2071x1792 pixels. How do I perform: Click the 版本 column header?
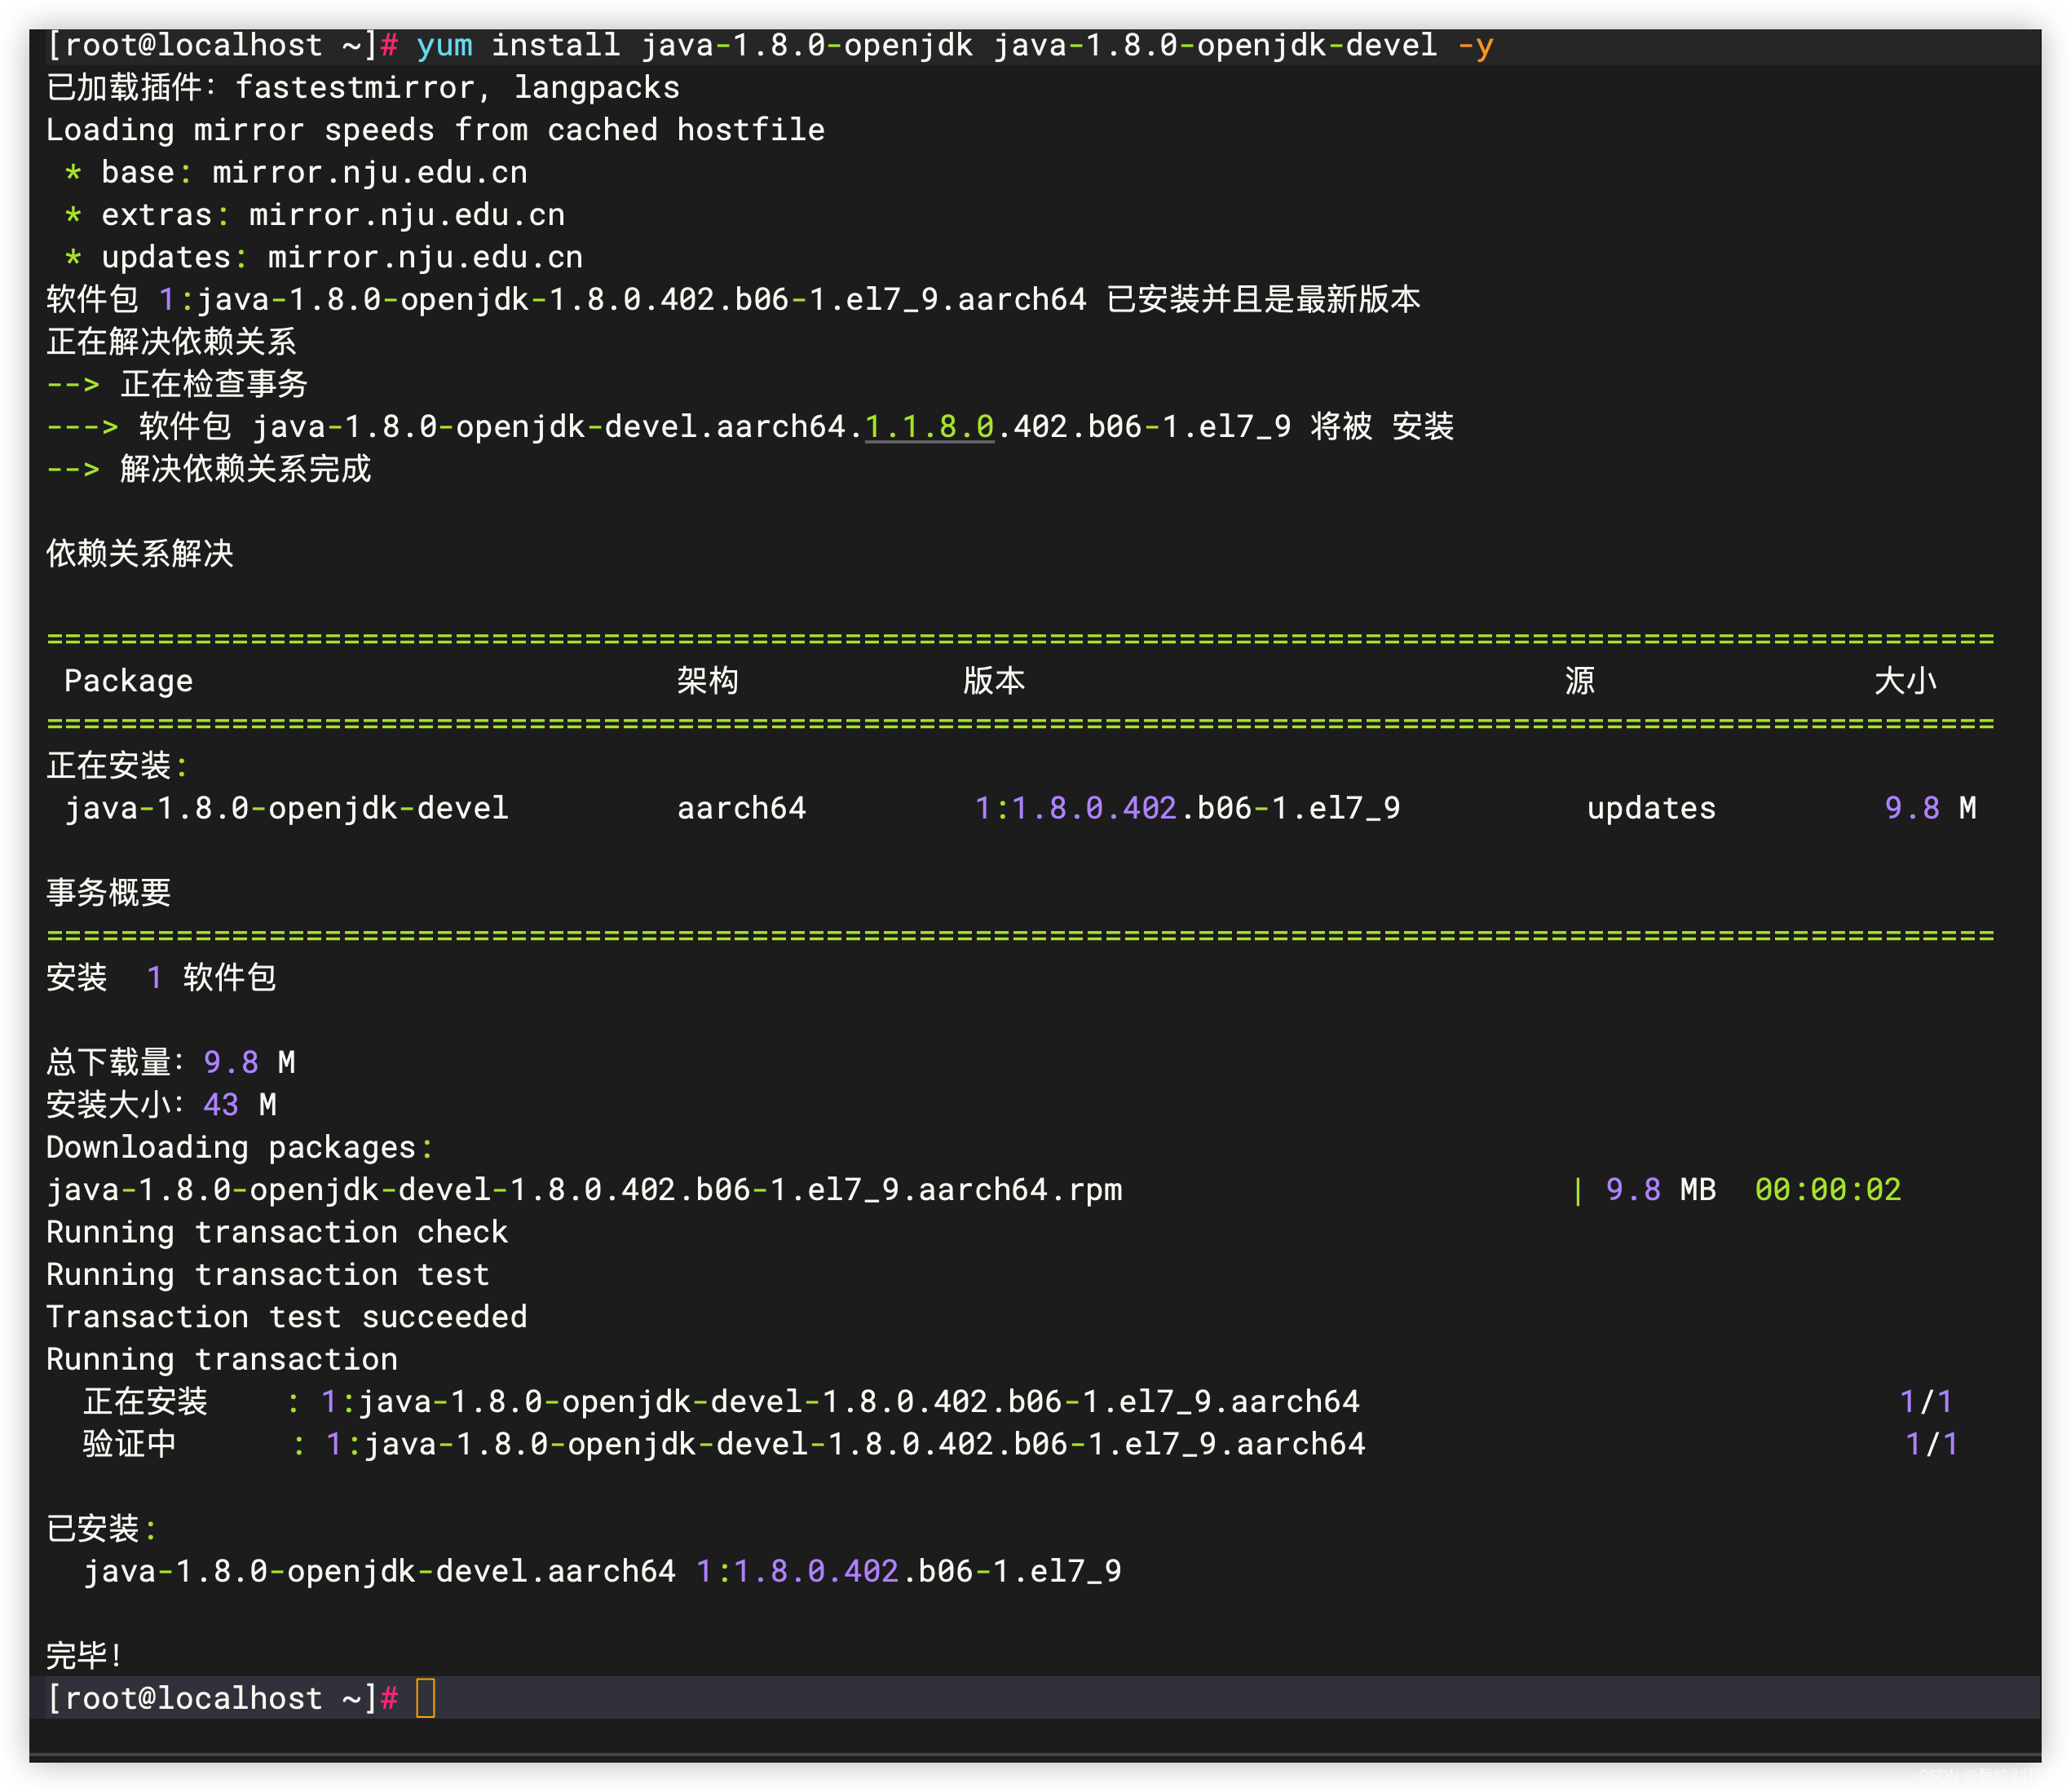pos(994,681)
